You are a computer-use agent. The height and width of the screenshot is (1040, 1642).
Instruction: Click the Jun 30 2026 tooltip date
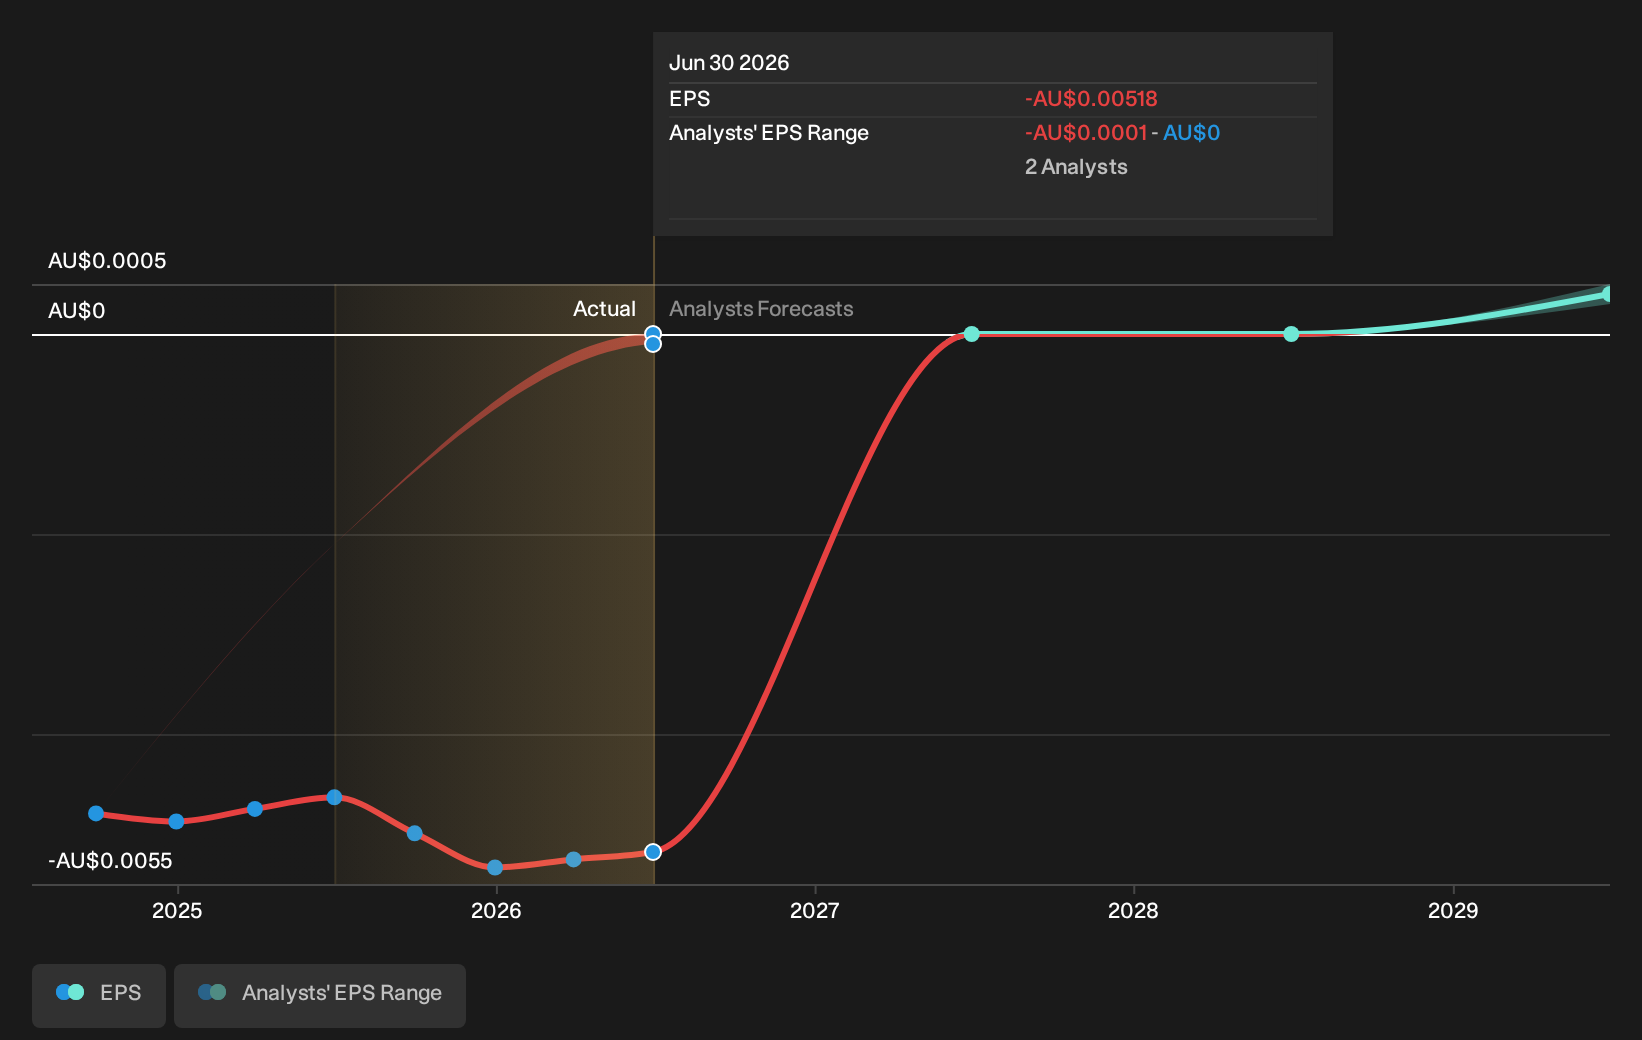(x=729, y=63)
